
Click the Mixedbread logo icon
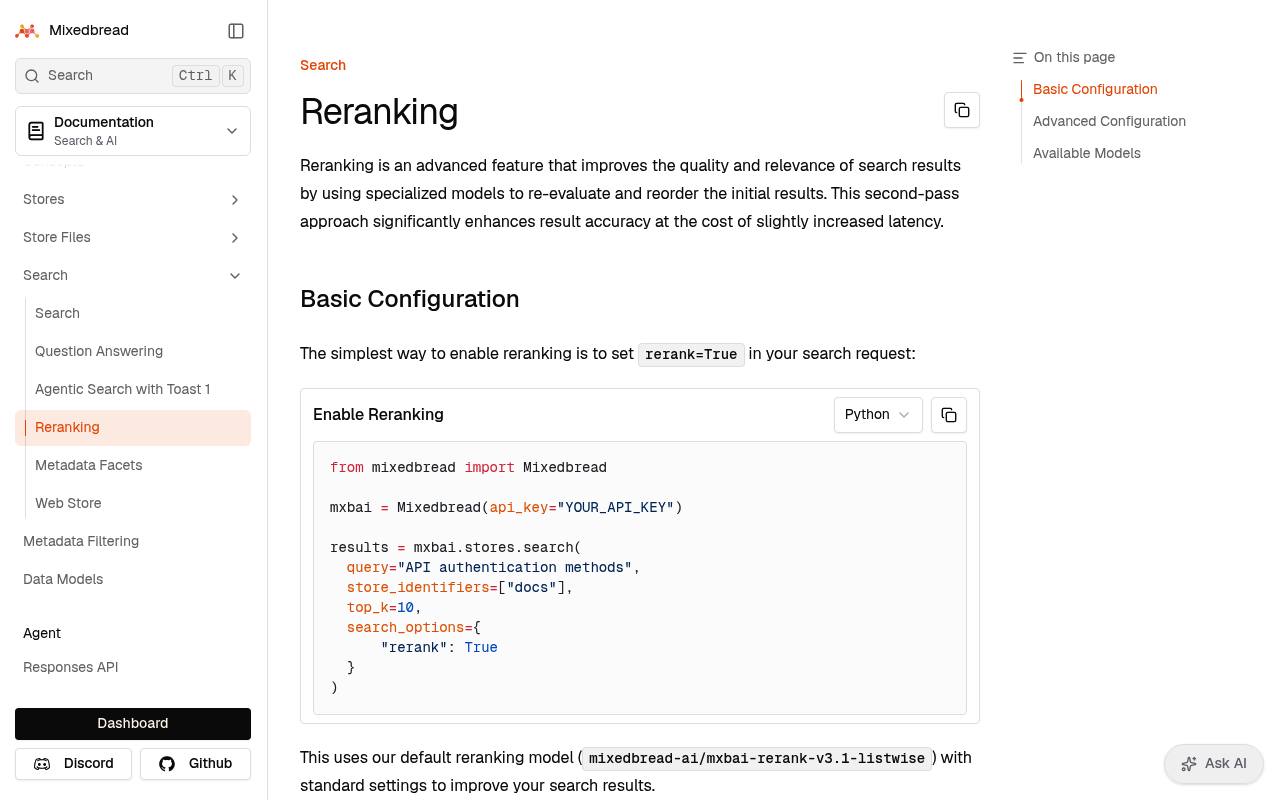(27, 31)
